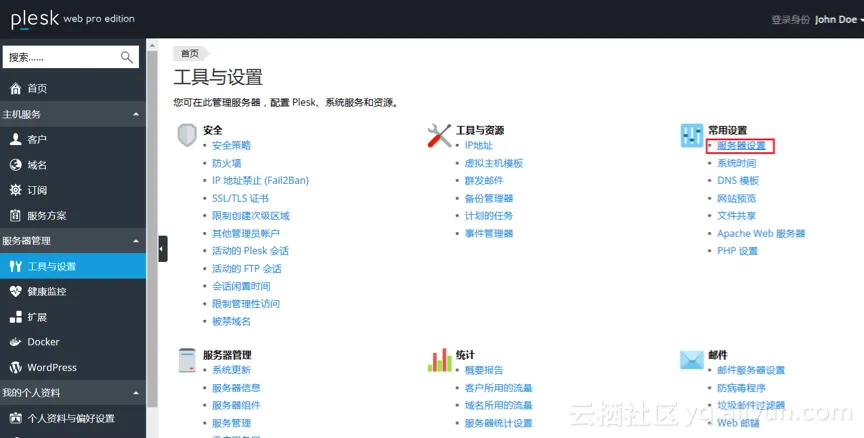Open the 防火墙 link
Screen dimensions: 864x438
coord(226,163)
